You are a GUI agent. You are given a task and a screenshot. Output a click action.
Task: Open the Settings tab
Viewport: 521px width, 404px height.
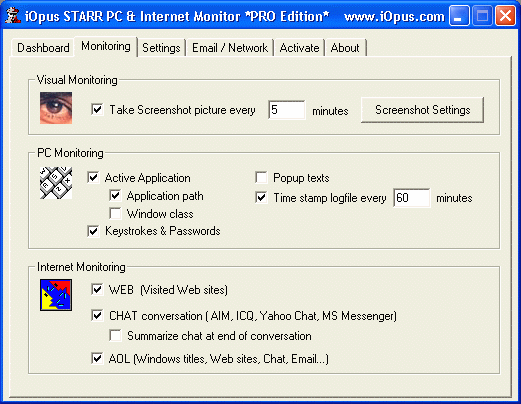[x=161, y=48]
